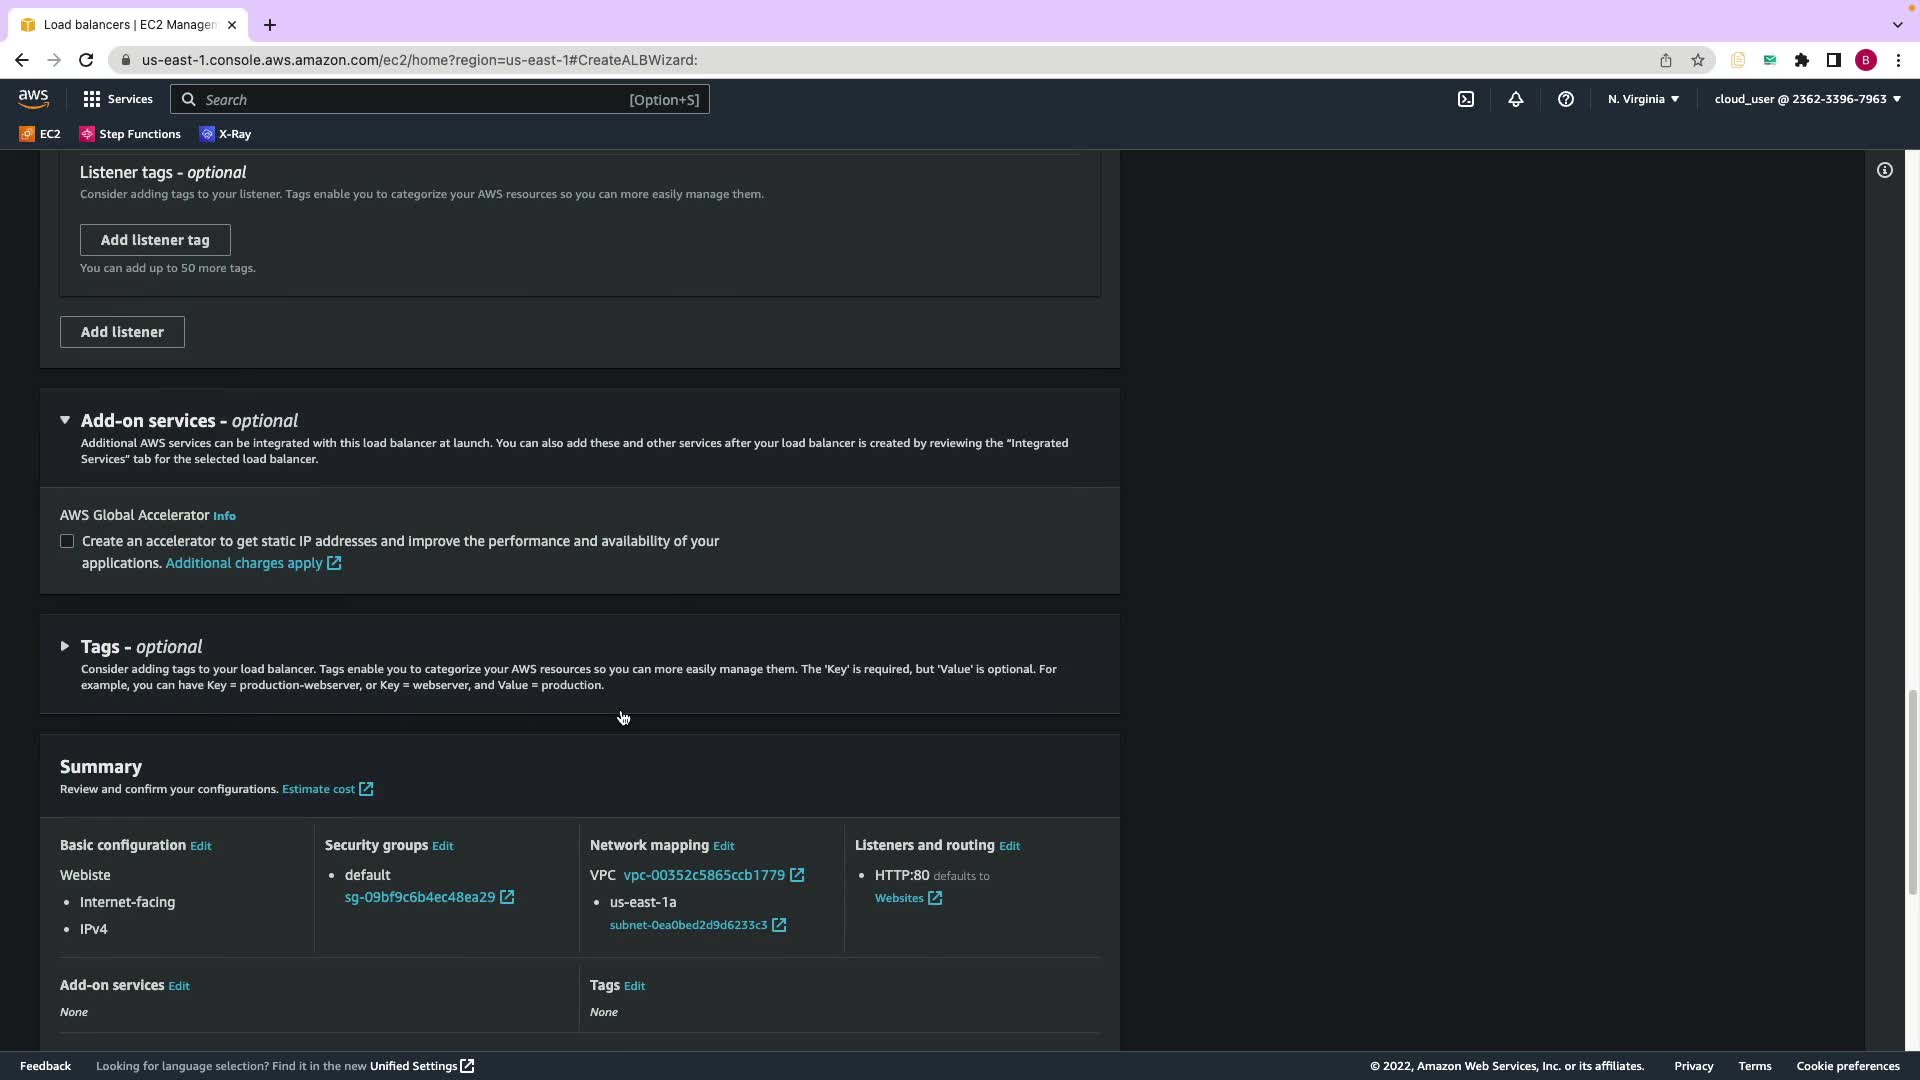
Task: Collapse the Add-on services section
Action: pos(65,421)
